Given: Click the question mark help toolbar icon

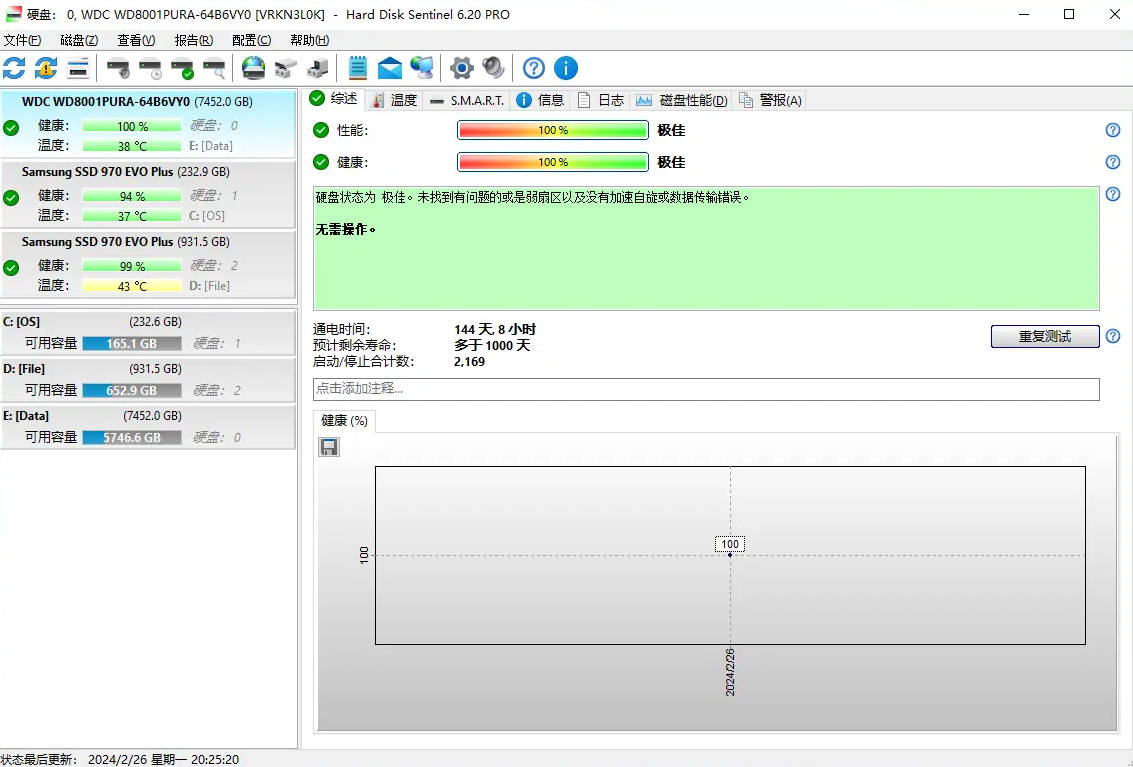Looking at the screenshot, I should (533, 68).
